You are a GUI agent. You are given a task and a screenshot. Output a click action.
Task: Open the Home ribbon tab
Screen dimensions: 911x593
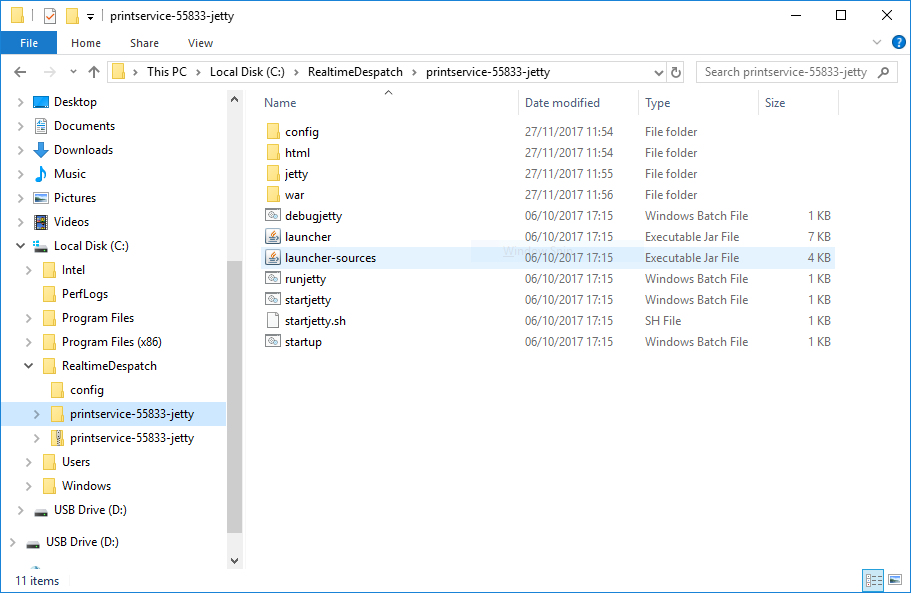[86, 43]
